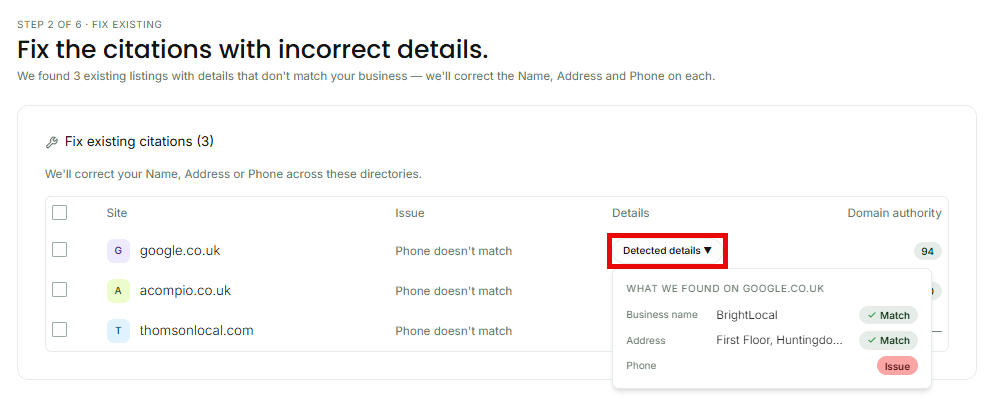Image resolution: width=996 pixels, height=404 pixels.
Task: Click the Site column header
Action: point(117,213)
